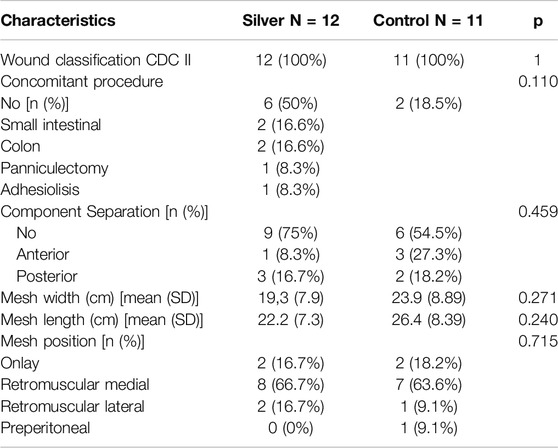Click the 0.110 p-value cell
Viewport: 558px width, 448px height.
click(x=538, y=82)
